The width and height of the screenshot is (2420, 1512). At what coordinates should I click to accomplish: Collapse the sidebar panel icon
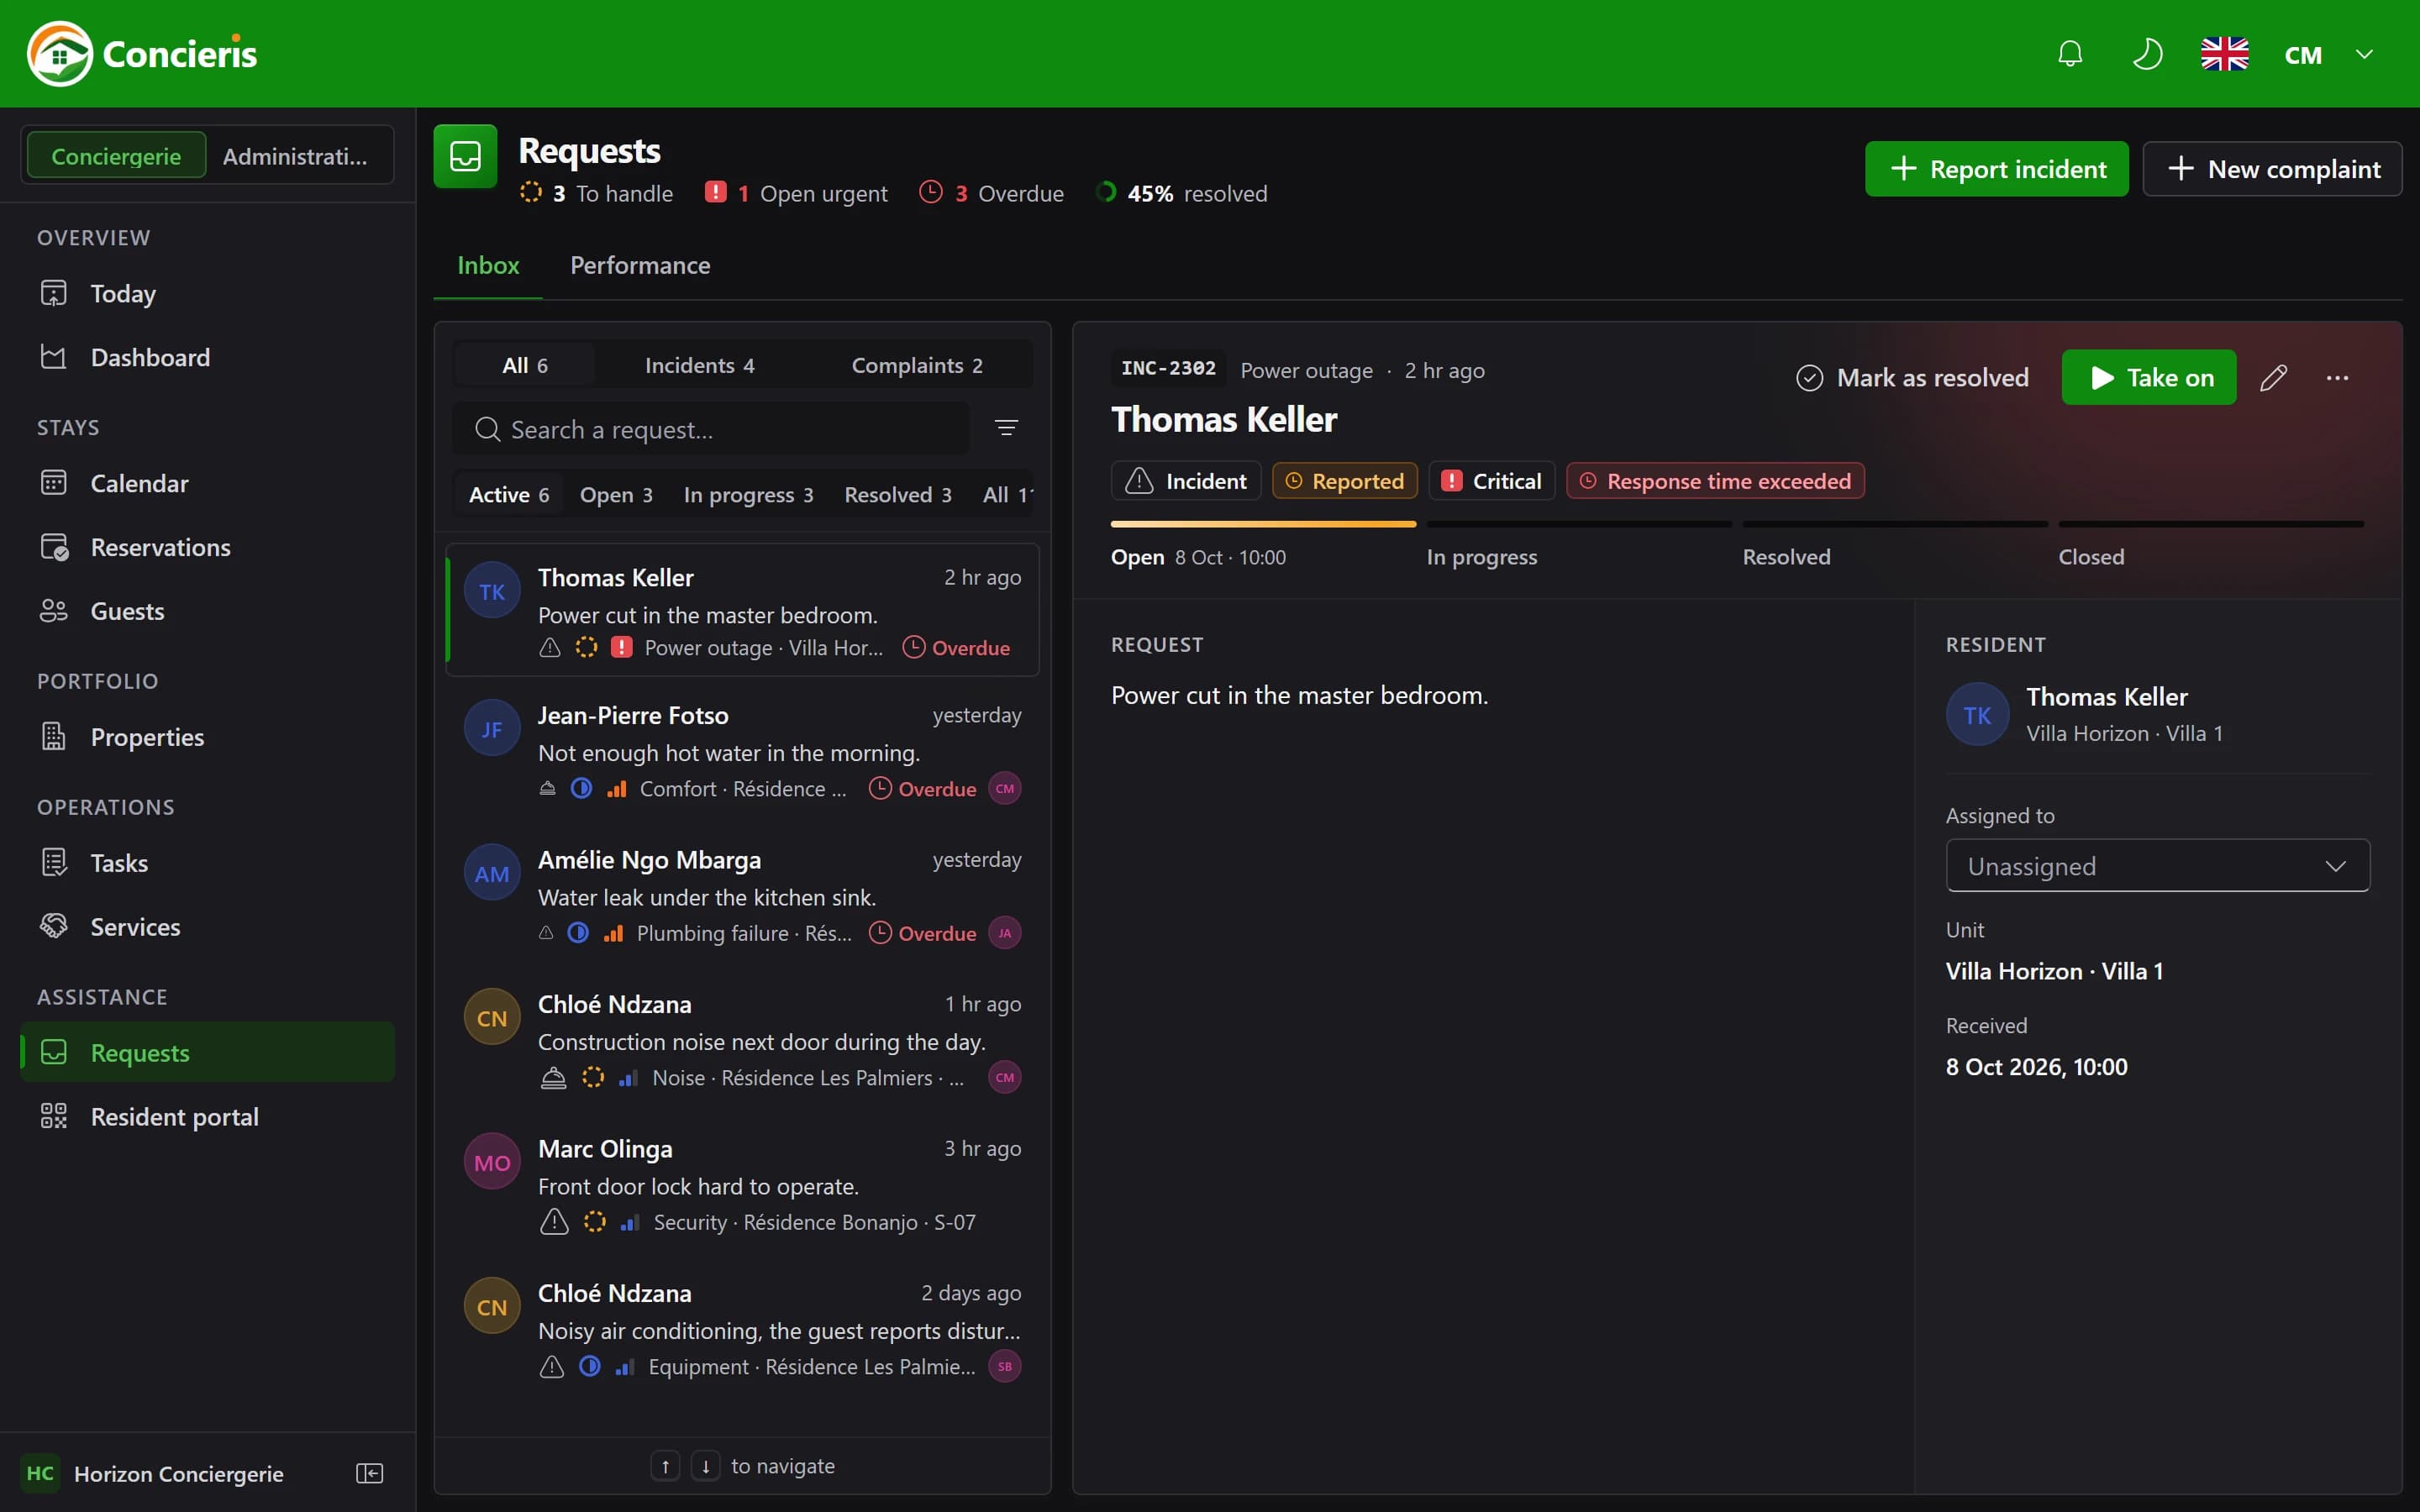pyautogui.click(x=369, y=1473)
